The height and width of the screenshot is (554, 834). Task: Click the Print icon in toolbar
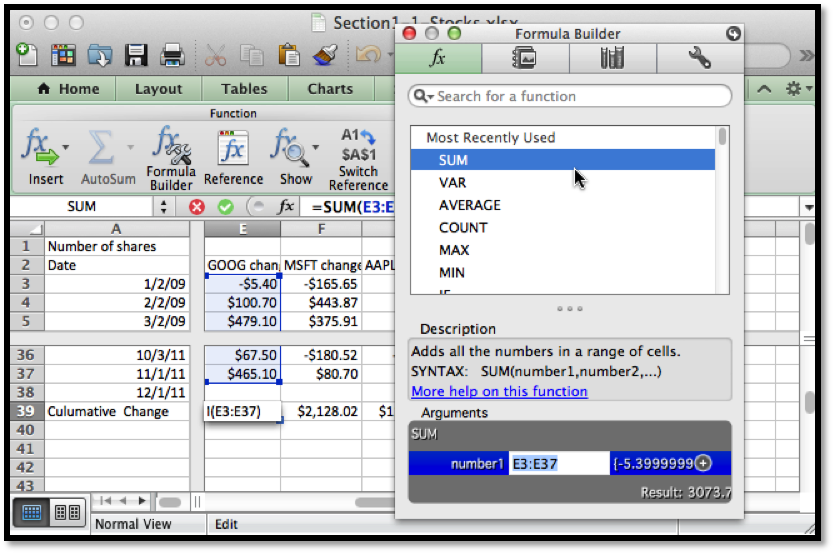172,54
